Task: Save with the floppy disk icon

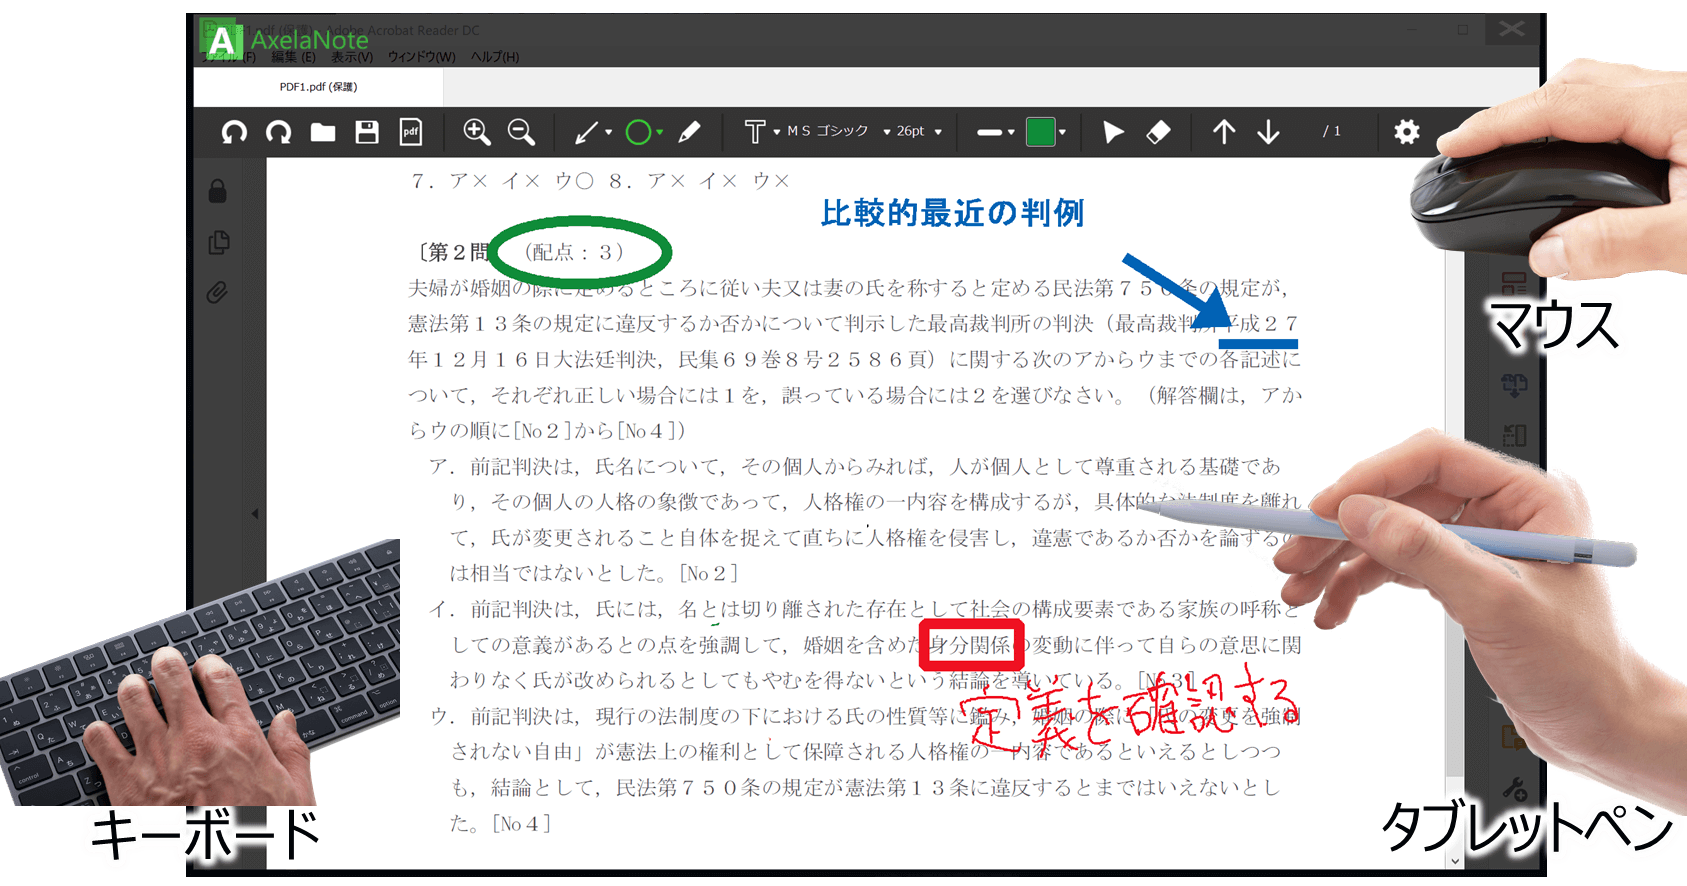Action: 367,132
